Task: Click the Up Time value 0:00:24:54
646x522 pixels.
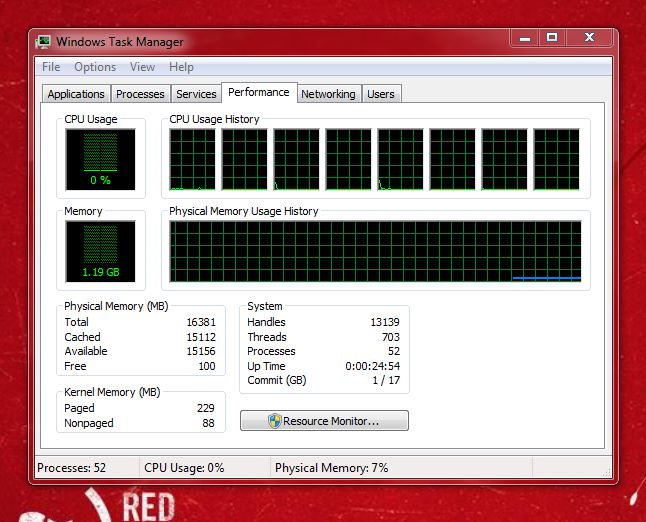Action: [372, 366]
